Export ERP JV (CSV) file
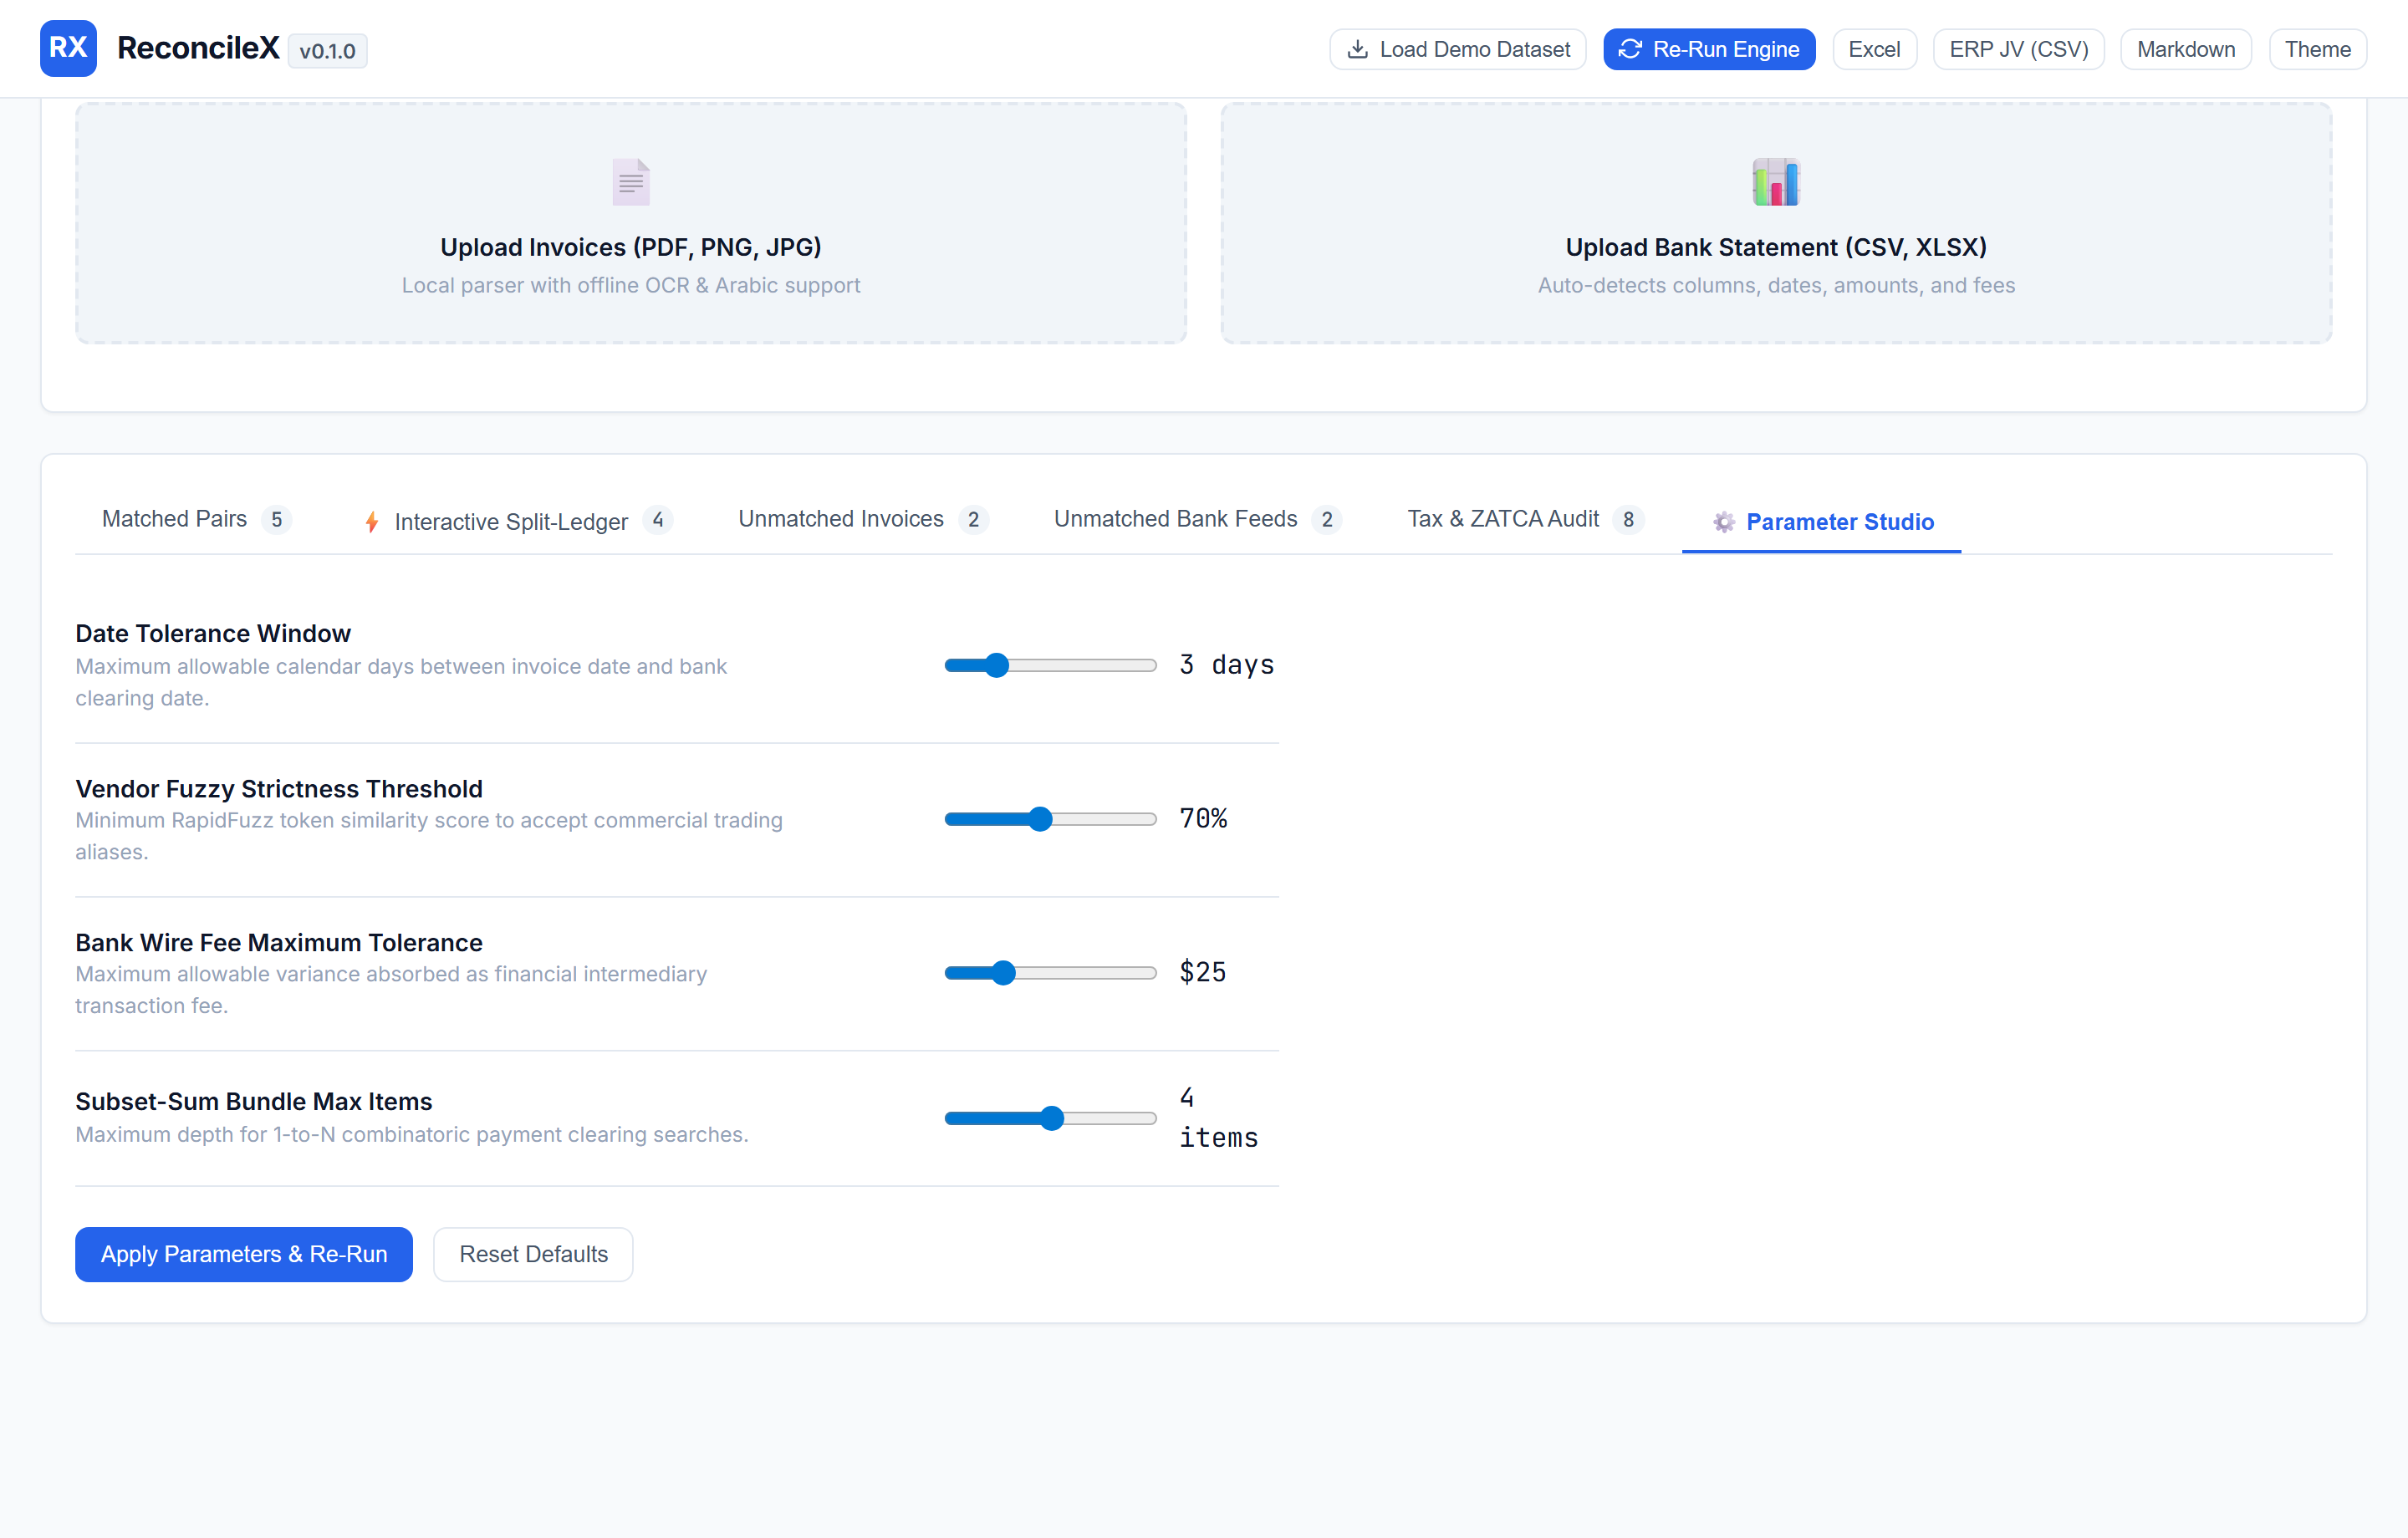This screenshot has width=2408, height=1538. tap(2018, 49)
